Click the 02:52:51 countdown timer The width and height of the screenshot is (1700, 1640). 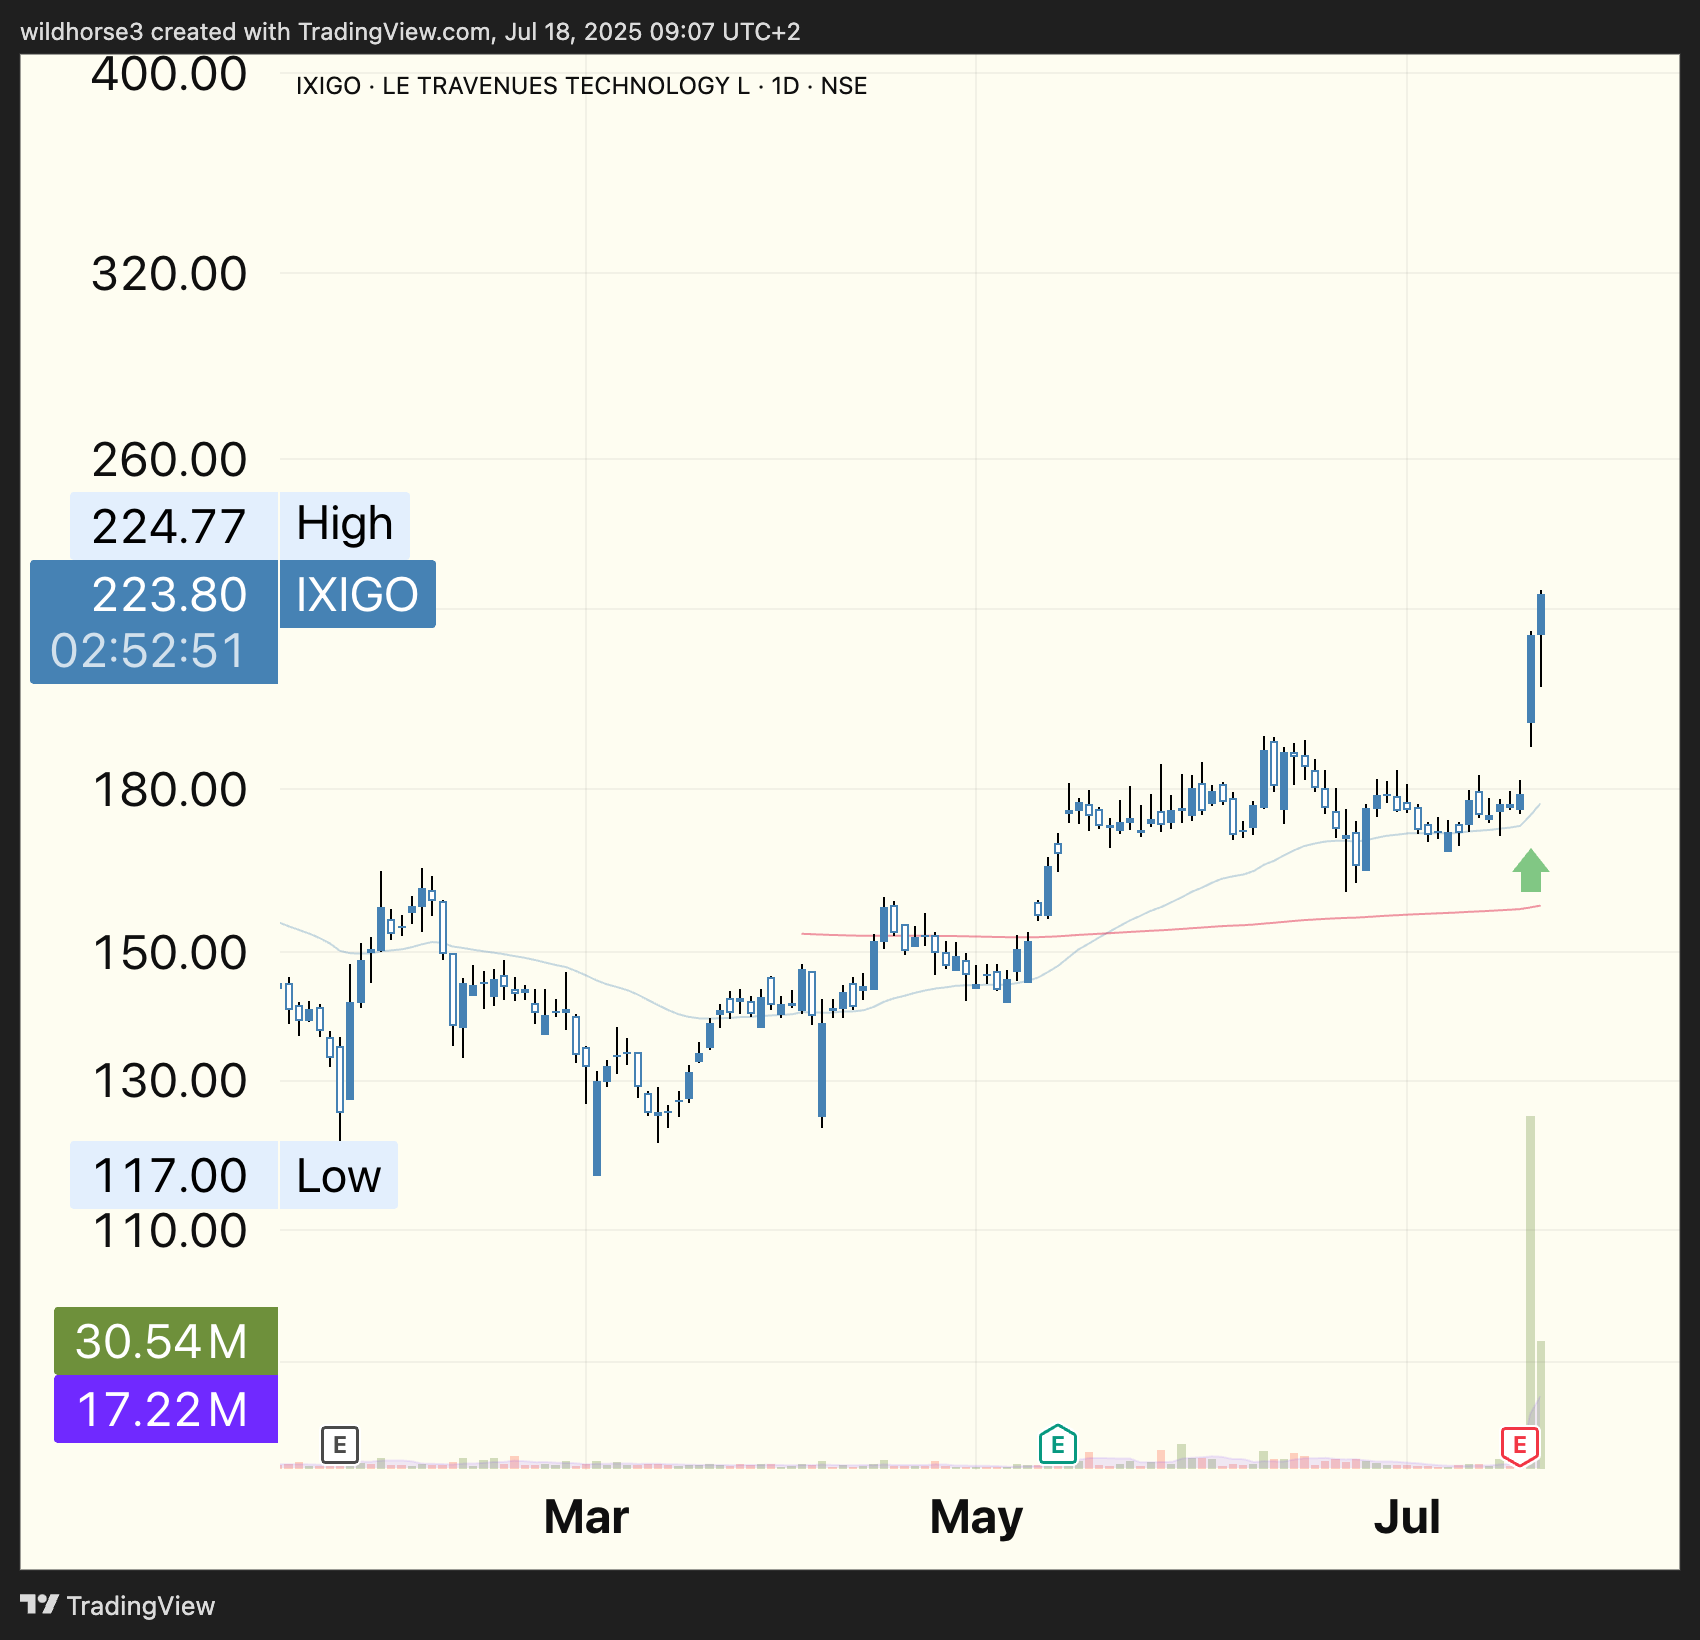tap(148, 651)
